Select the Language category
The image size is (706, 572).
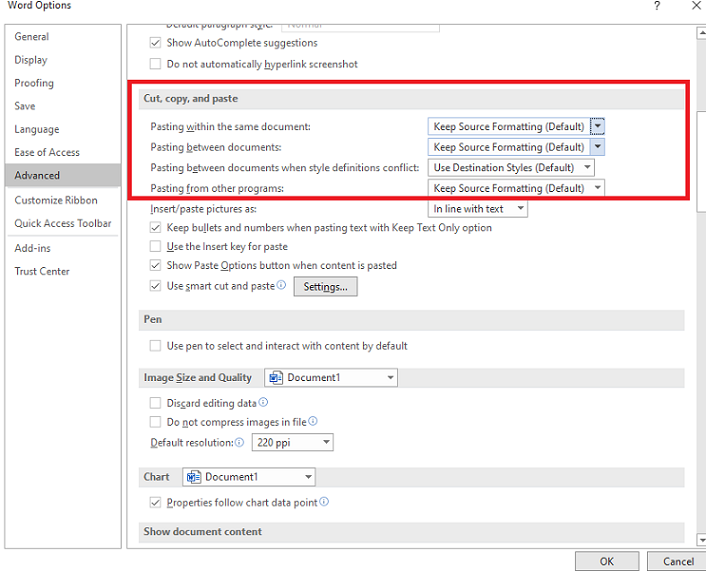click(x=63, y=129)
